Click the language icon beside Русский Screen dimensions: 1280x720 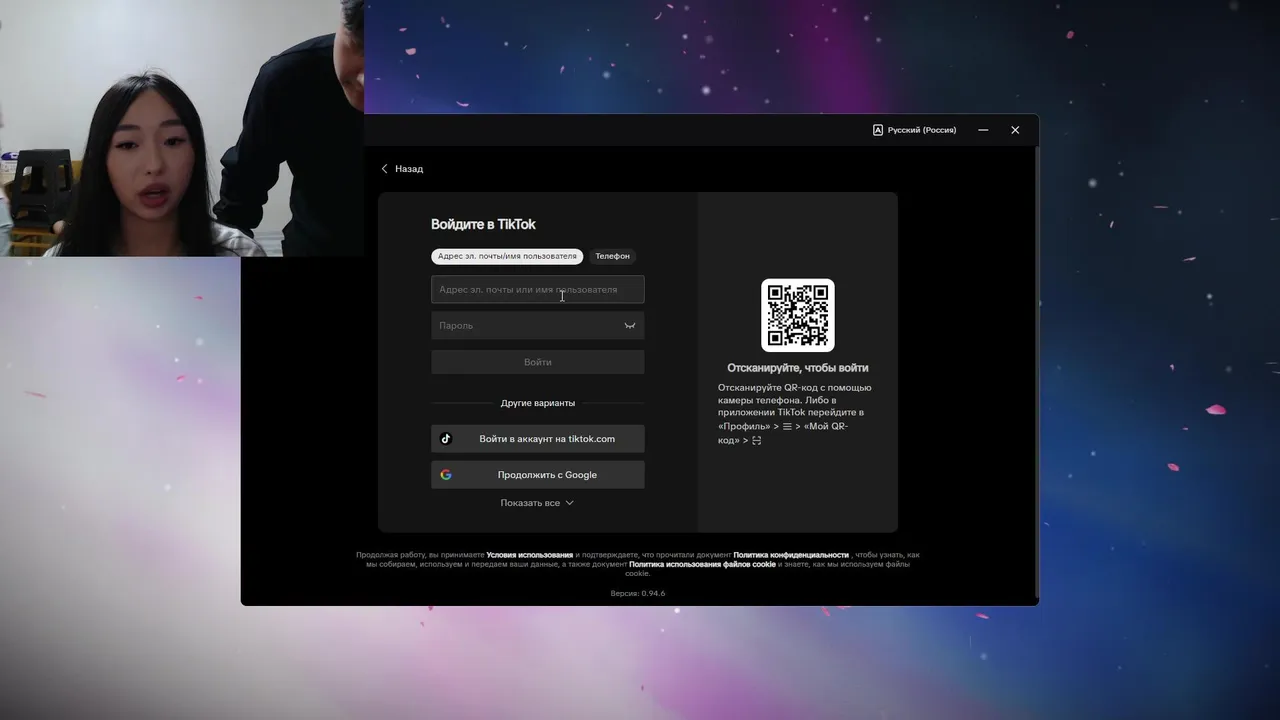[878, 130]
